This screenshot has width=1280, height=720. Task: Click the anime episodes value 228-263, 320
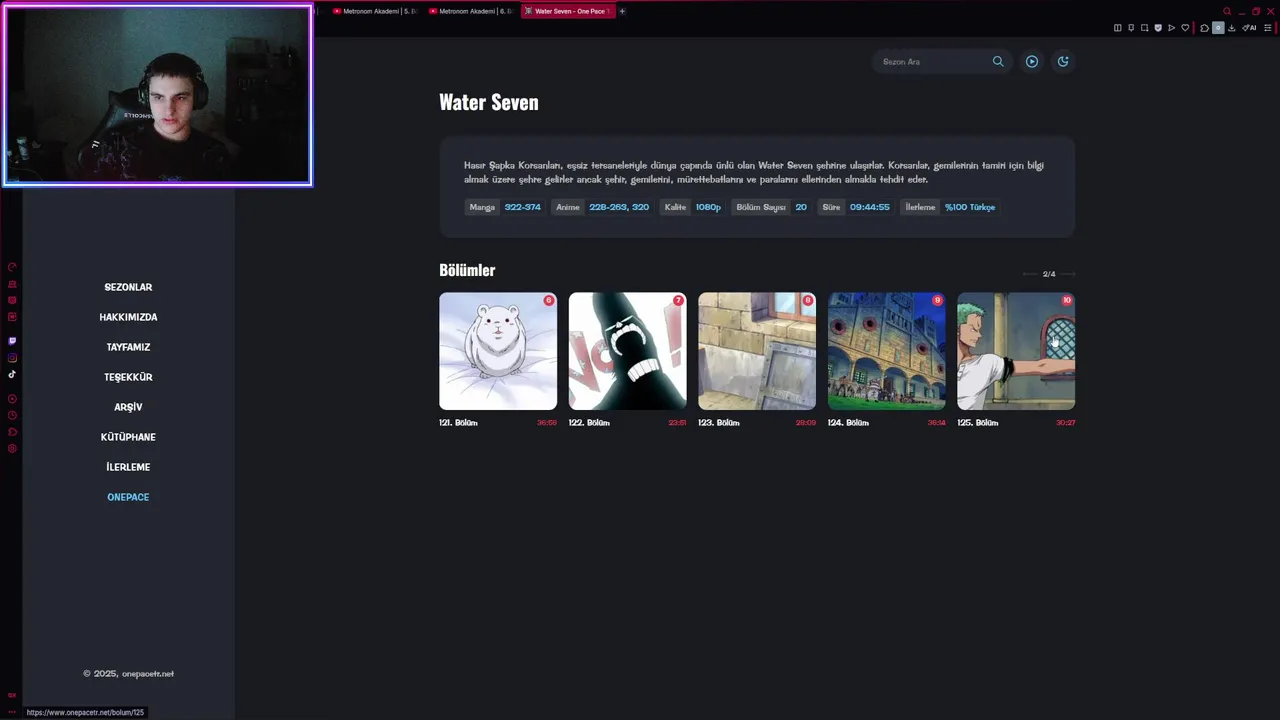click(x=619, y=207)
